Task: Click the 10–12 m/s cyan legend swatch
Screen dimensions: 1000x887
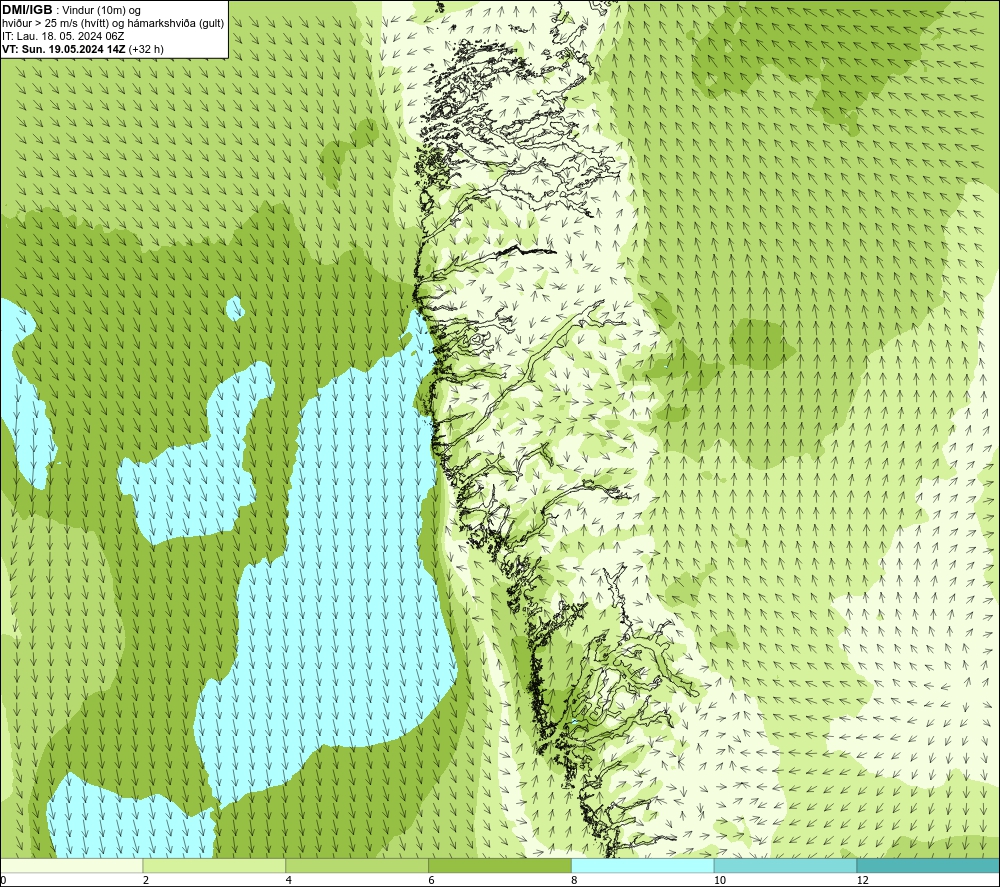Action: click(x=786, y=865)
